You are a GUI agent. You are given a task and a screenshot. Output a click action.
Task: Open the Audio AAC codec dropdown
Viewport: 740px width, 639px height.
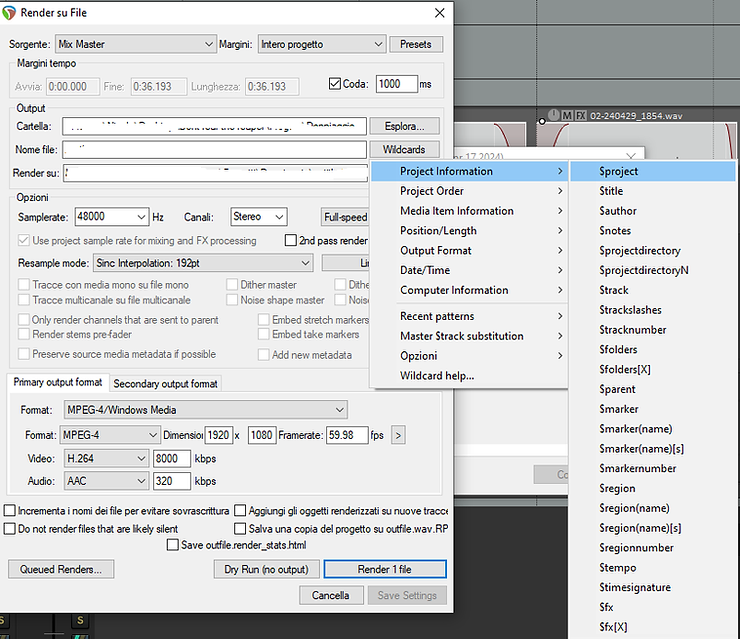(107, 481)
